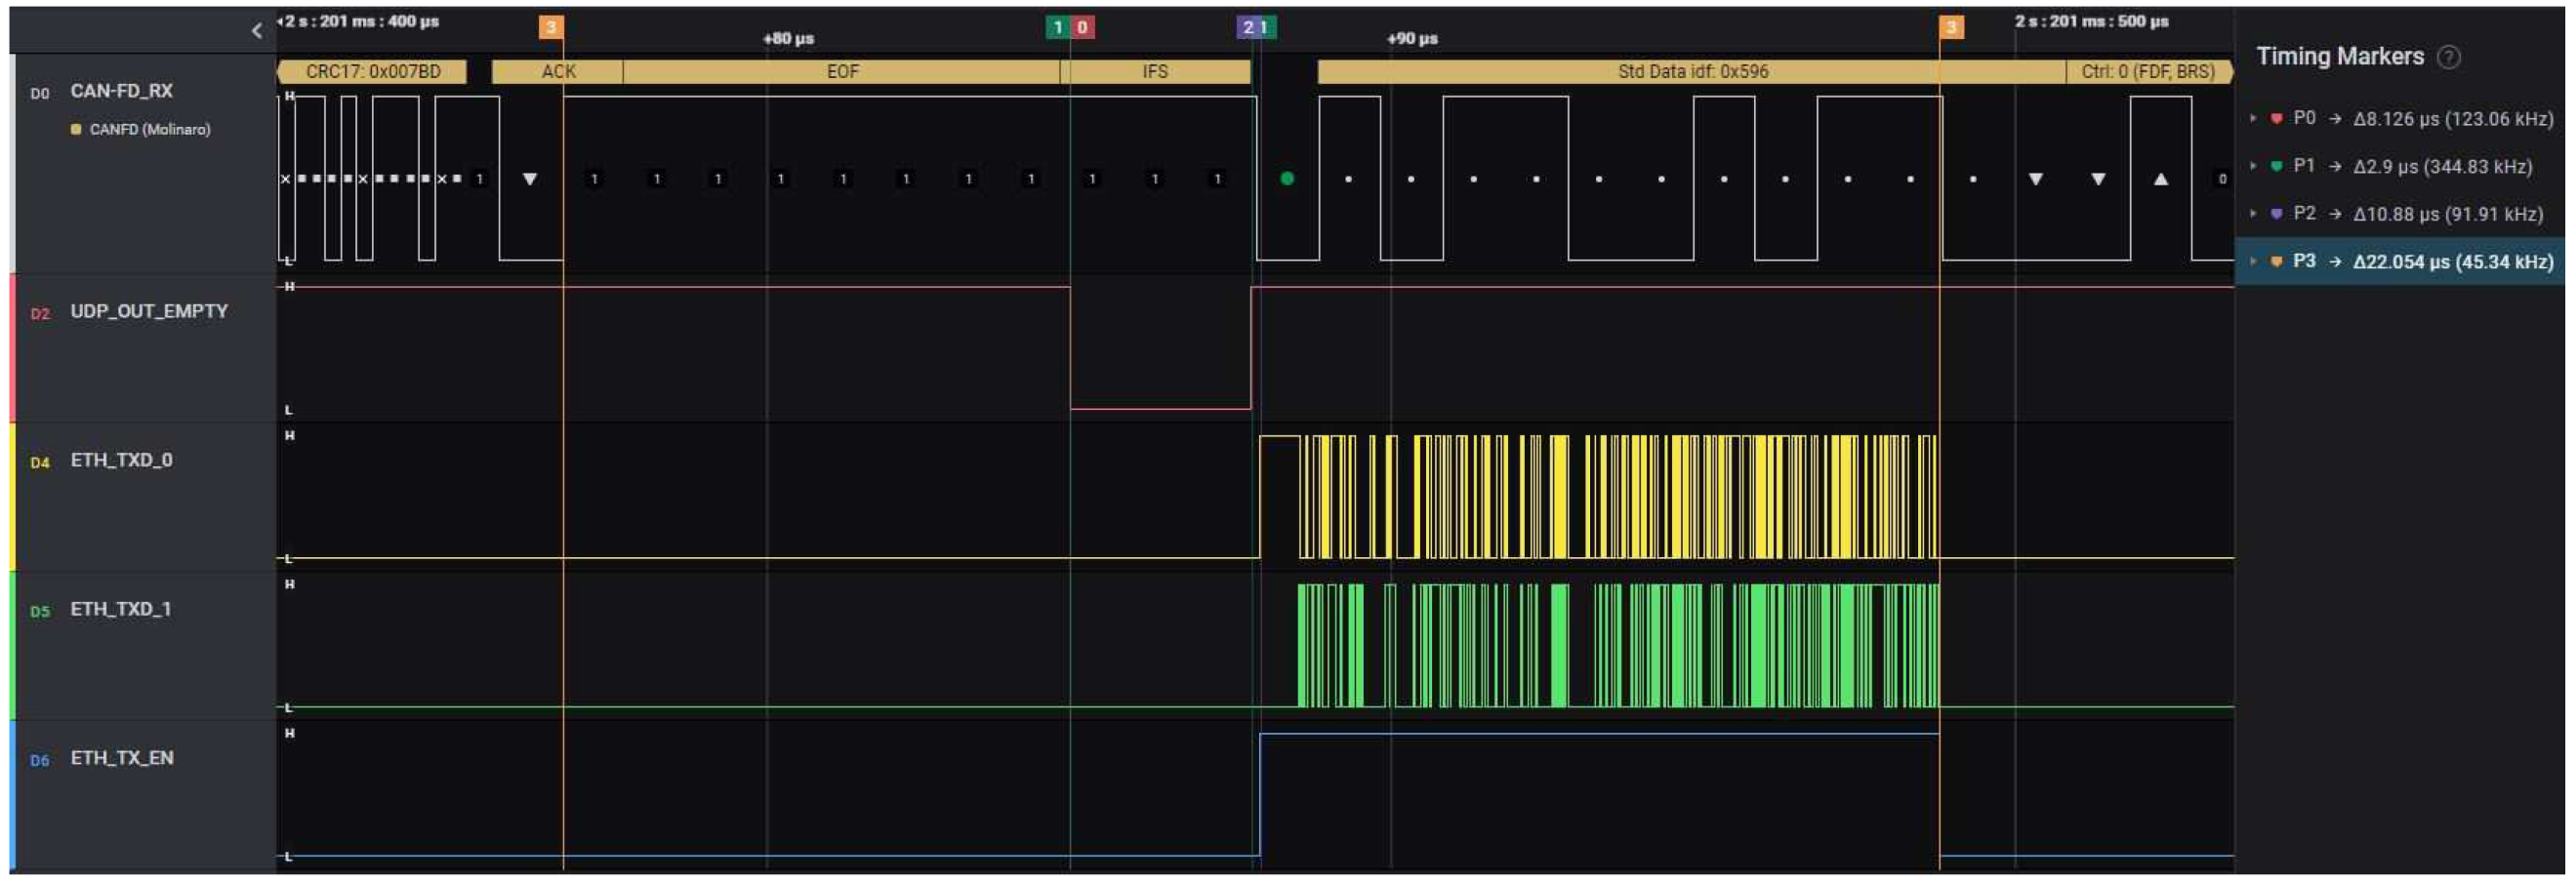Select the purple 2 timing marker flag
The image size is (2576, 884).
(1247, 27)
